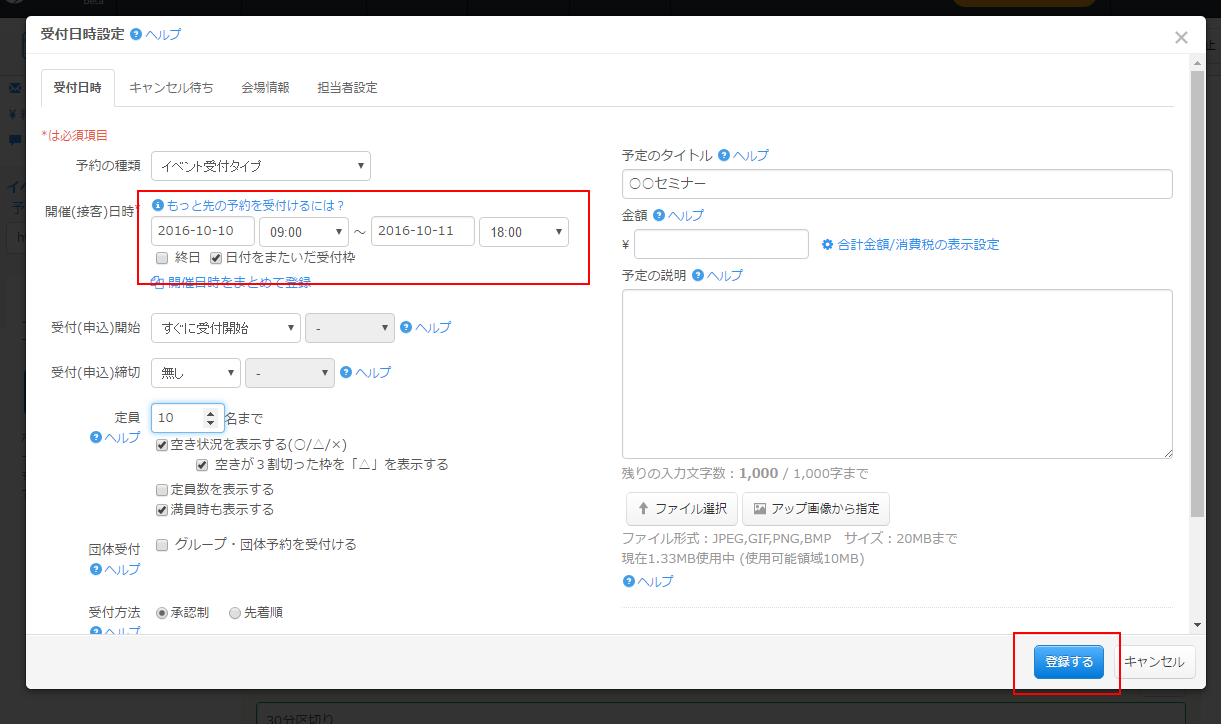Enable the 終日 checkbox
This screenshot has height=724, width=1221.
(x=161, y=258)
